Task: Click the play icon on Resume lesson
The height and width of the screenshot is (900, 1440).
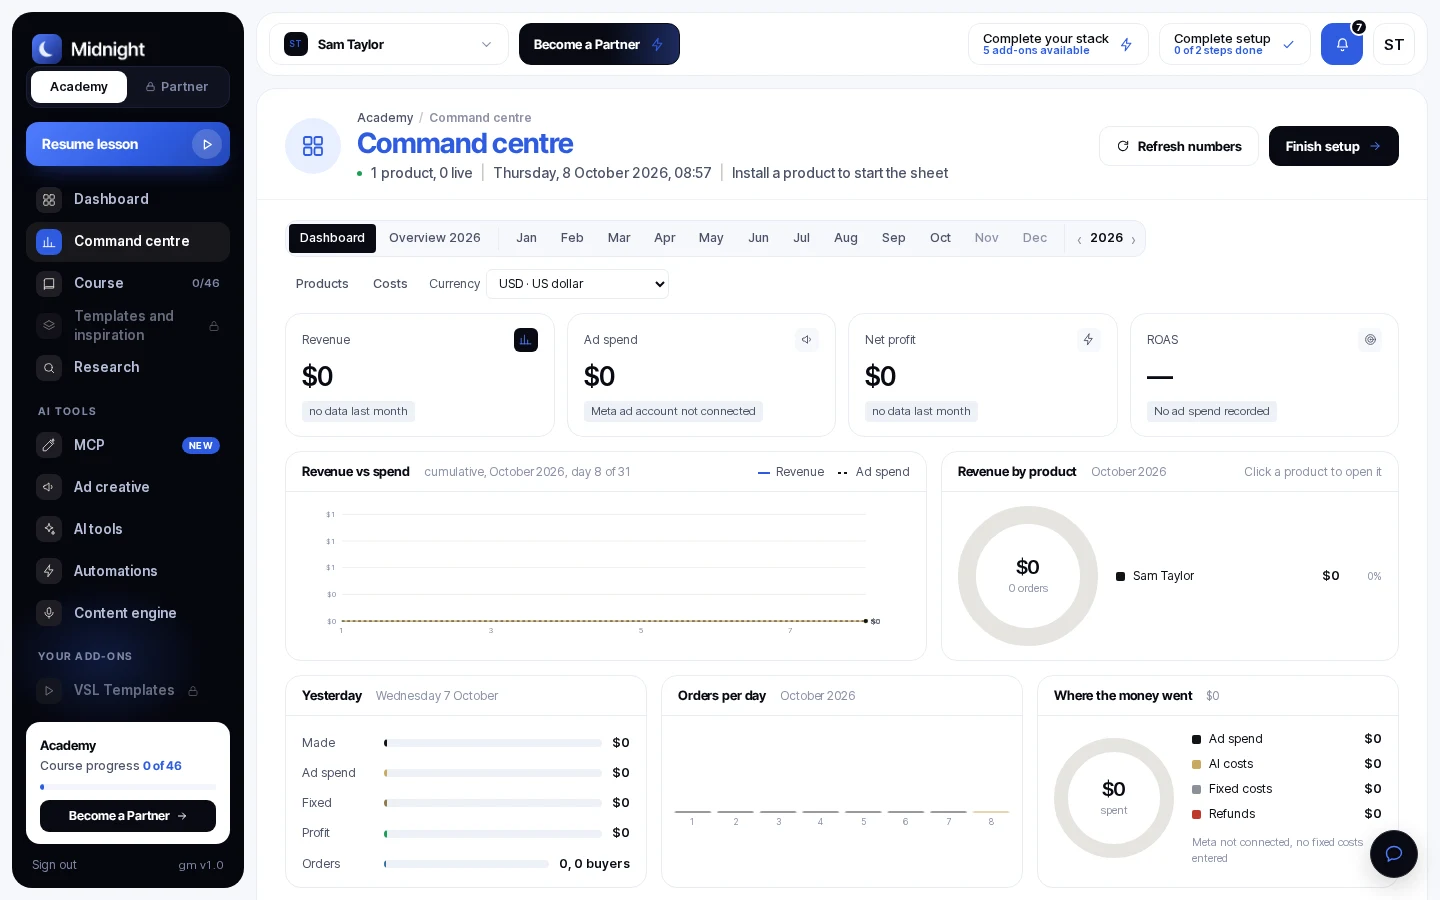Action: (x=207, y=144)
